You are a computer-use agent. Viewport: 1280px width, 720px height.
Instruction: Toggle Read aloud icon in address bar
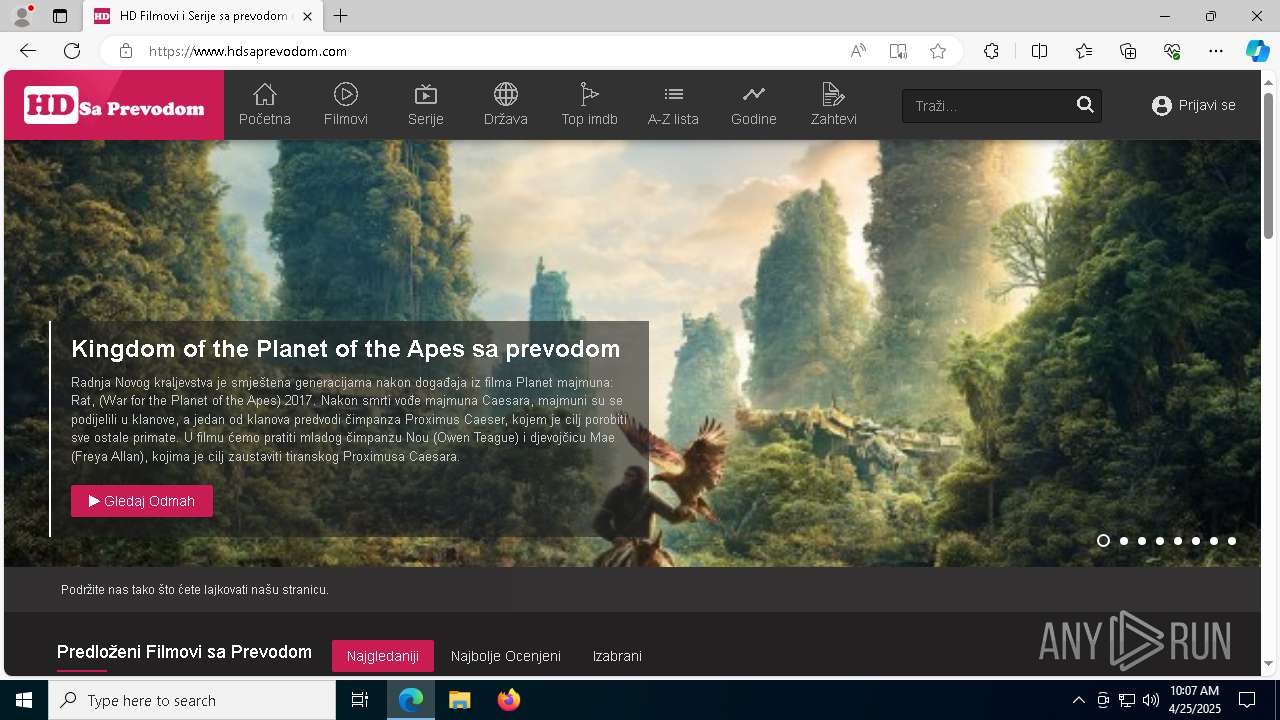(858, 51)
